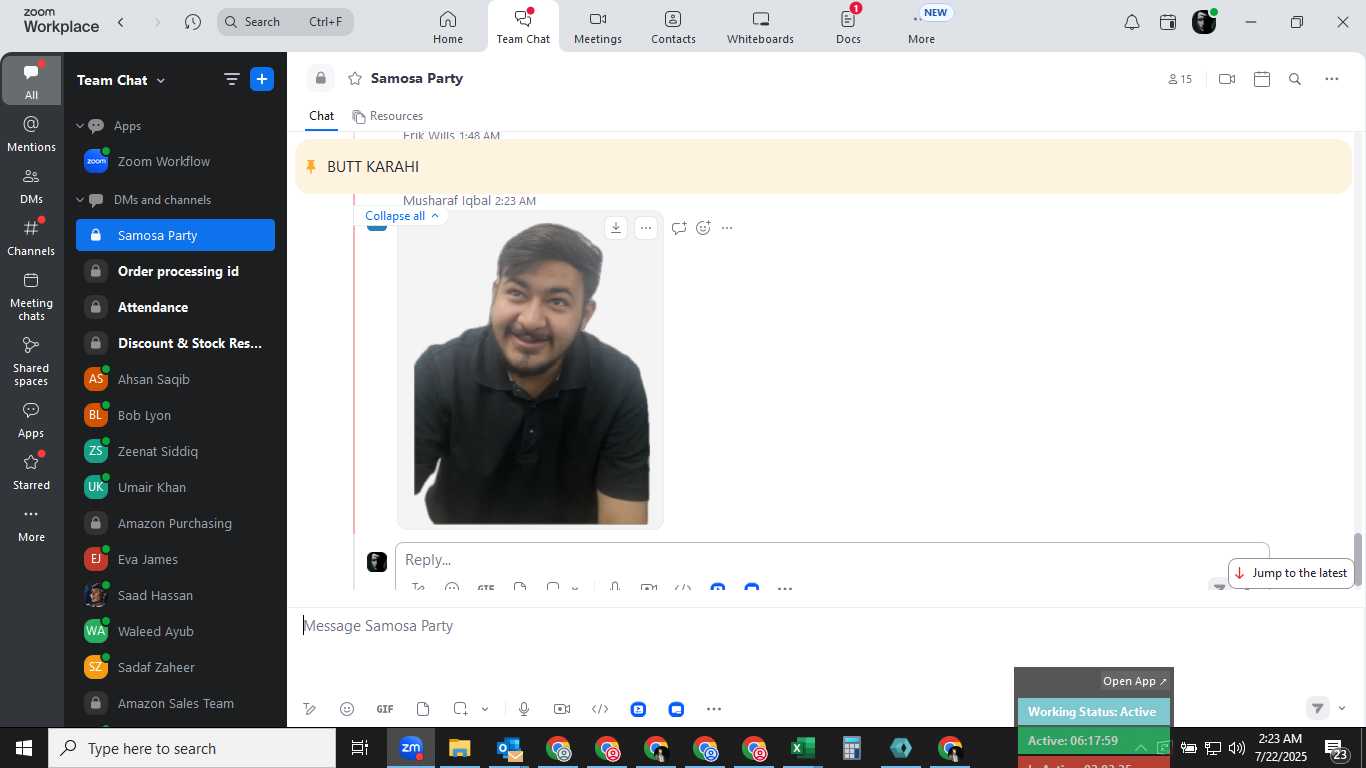Go to the Home tab
The width and height of the screenshot is (1366, 768).
coord(448,27)
